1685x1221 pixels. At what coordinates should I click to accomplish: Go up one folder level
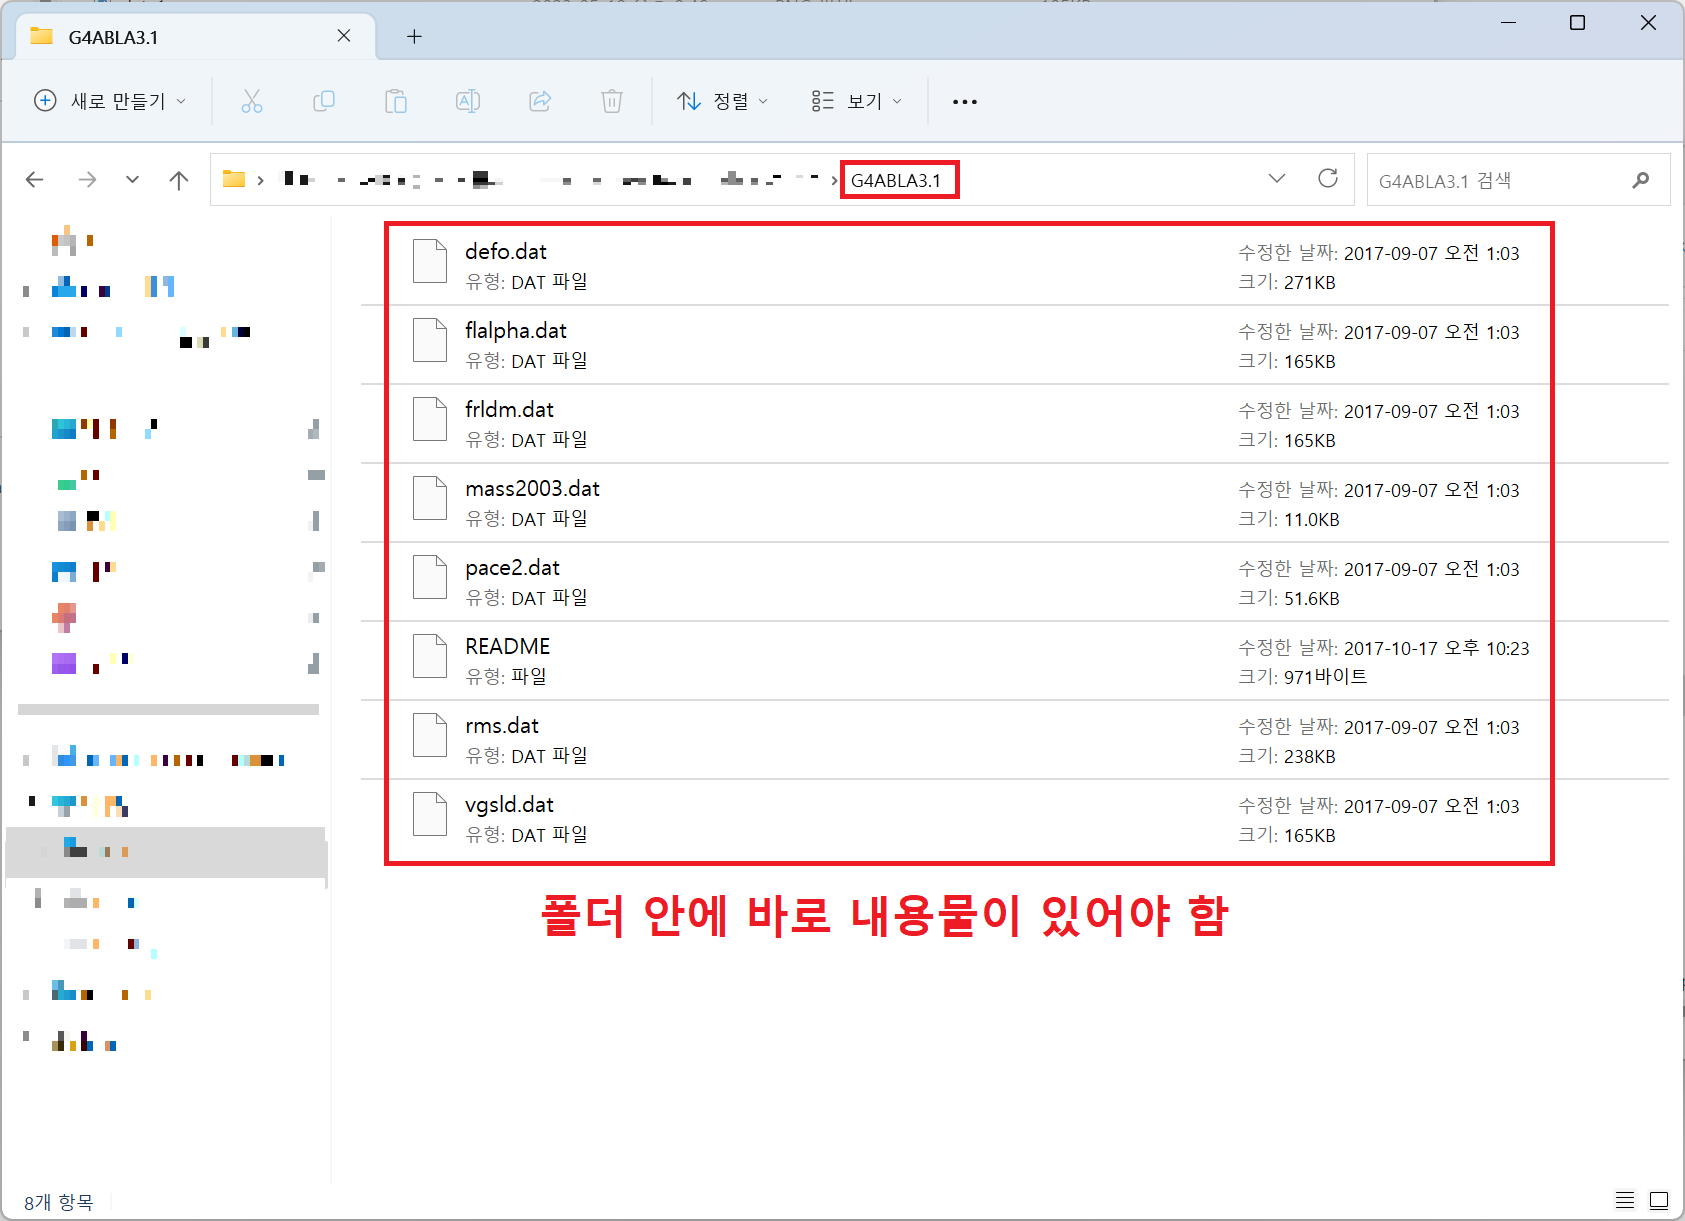click(179, 180)
